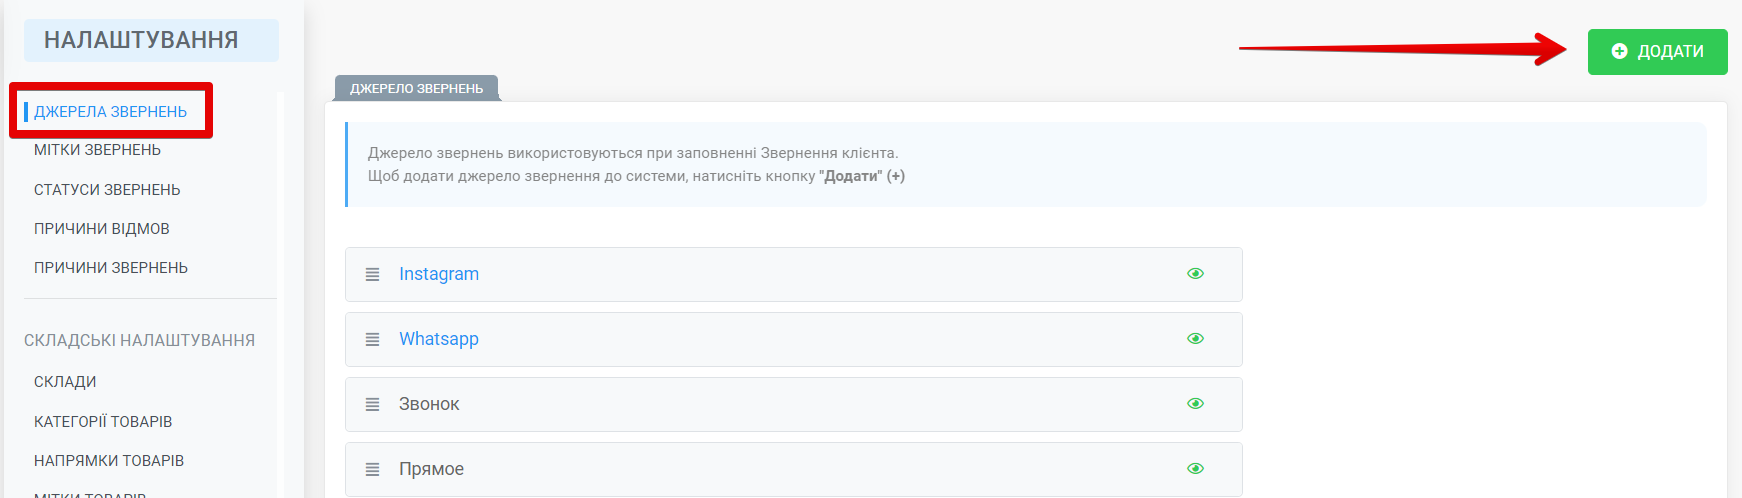This screenshot has width=1742, height=498.
Task: Click the sidebar vertical scrollbar
Action: [x=281, y=295]
